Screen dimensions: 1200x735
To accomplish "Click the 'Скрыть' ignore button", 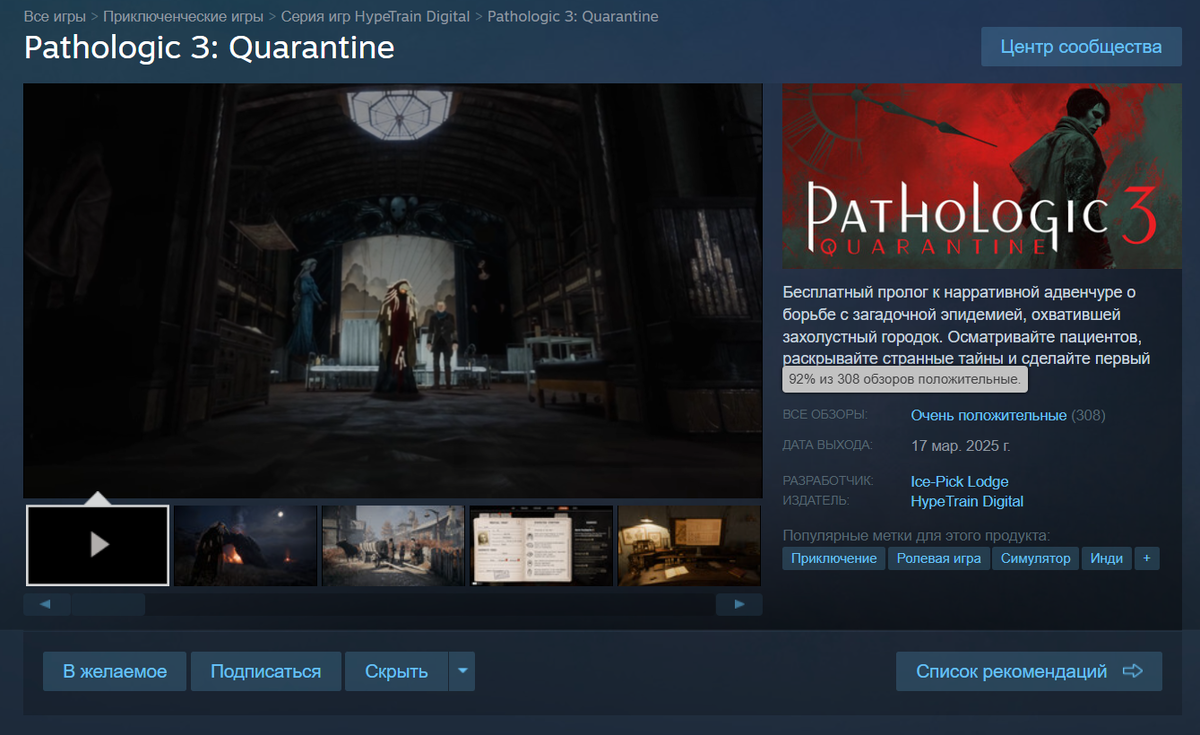I will click(x=396, y=671).
